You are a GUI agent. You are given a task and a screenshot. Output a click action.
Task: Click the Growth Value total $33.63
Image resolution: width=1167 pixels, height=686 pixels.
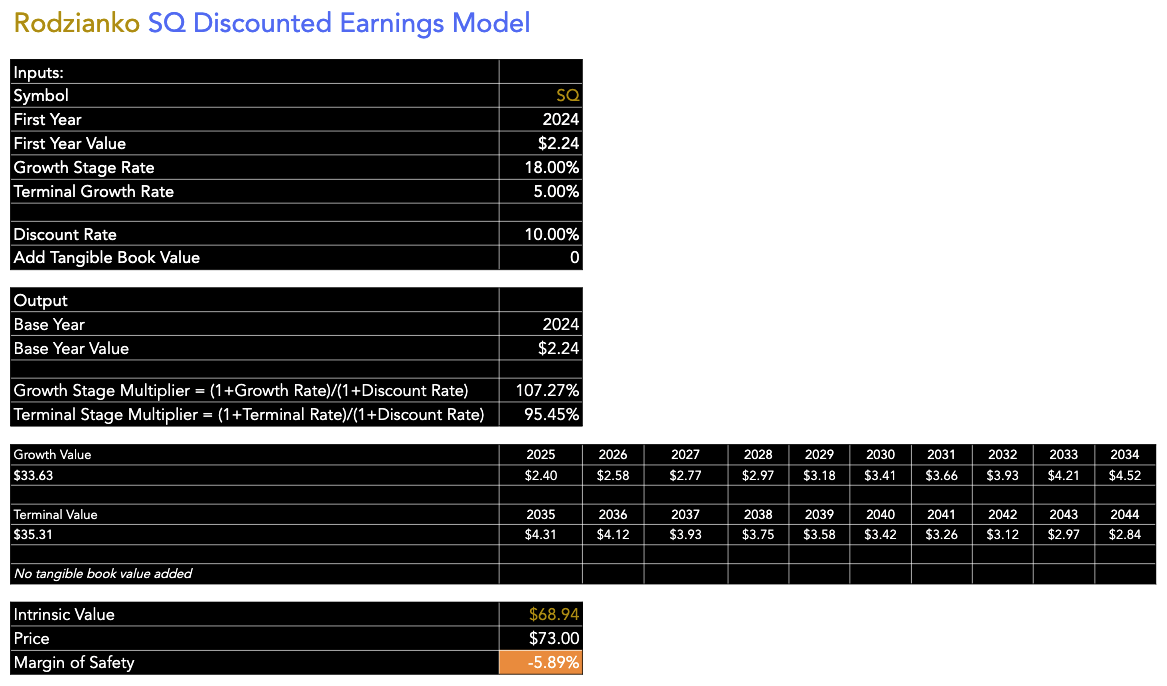33,475
